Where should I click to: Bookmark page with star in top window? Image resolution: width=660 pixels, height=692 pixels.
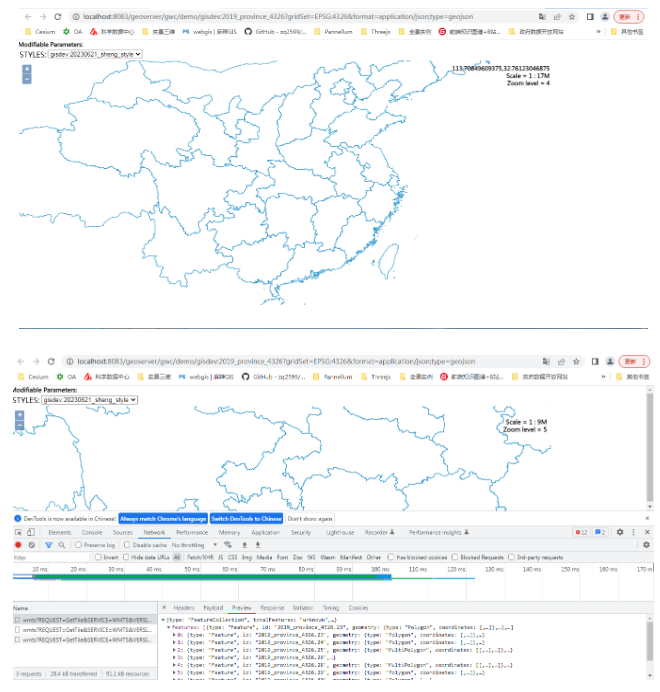[572, 17]
